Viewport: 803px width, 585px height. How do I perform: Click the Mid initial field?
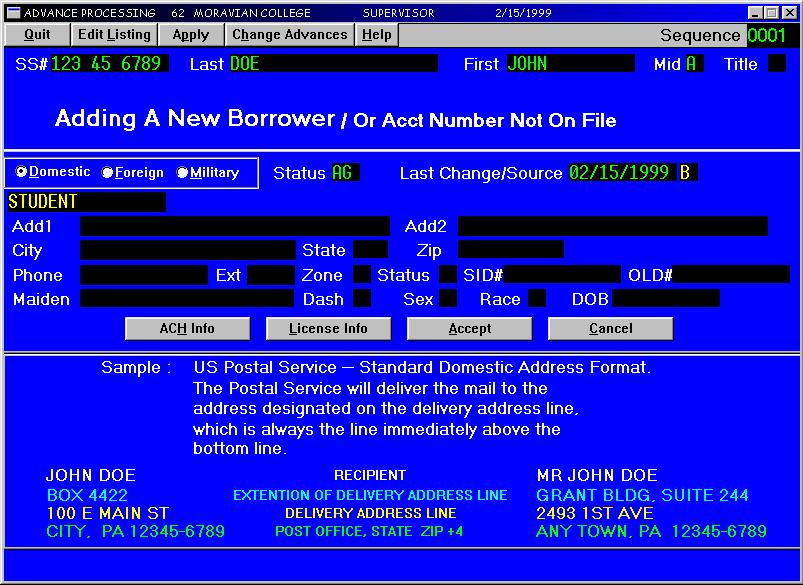(694, 64)
